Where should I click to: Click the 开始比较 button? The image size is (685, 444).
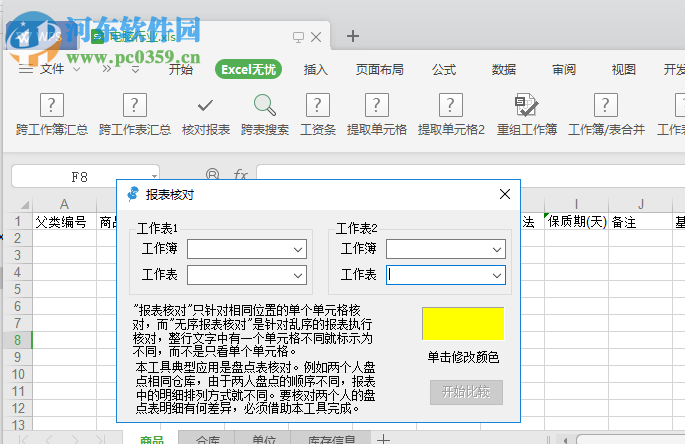coord(466,392)
